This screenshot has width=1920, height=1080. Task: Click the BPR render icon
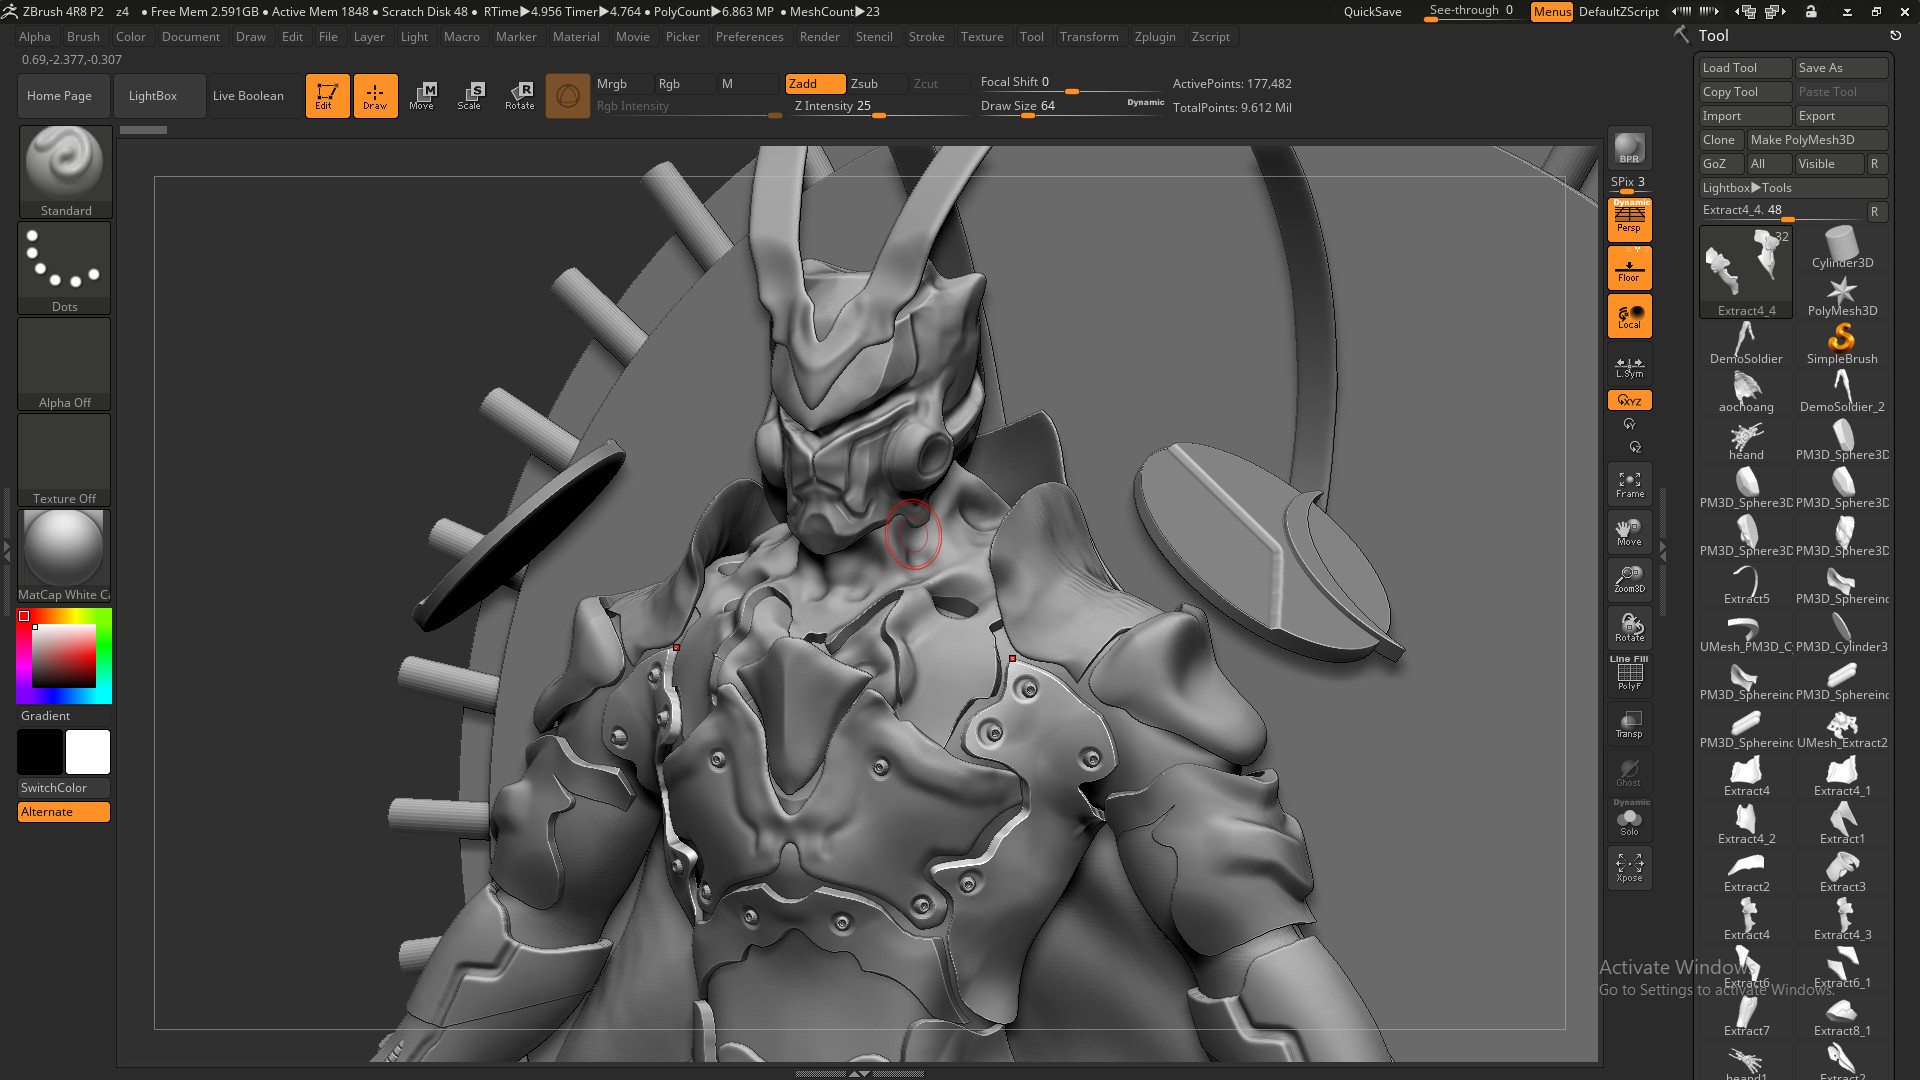pos(1629,148)
